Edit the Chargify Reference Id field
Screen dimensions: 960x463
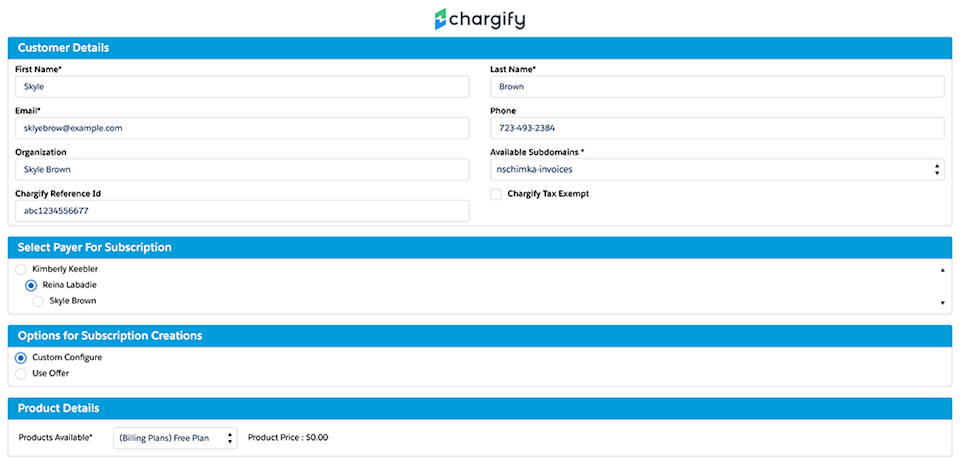(x=242, y=211)
